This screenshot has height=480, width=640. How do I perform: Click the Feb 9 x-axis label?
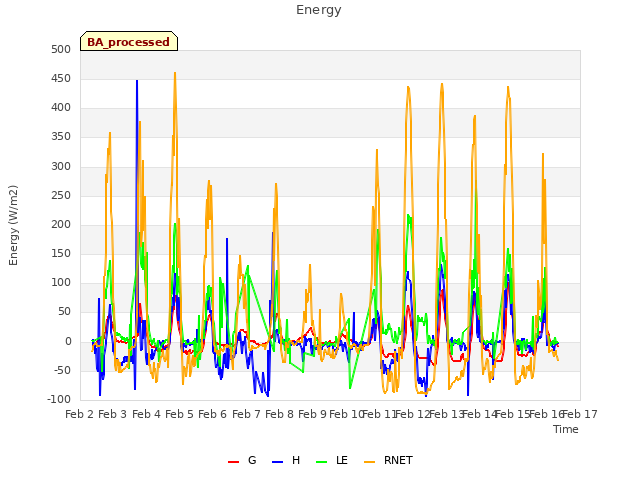pyautogui.click(x=312, y=414)
